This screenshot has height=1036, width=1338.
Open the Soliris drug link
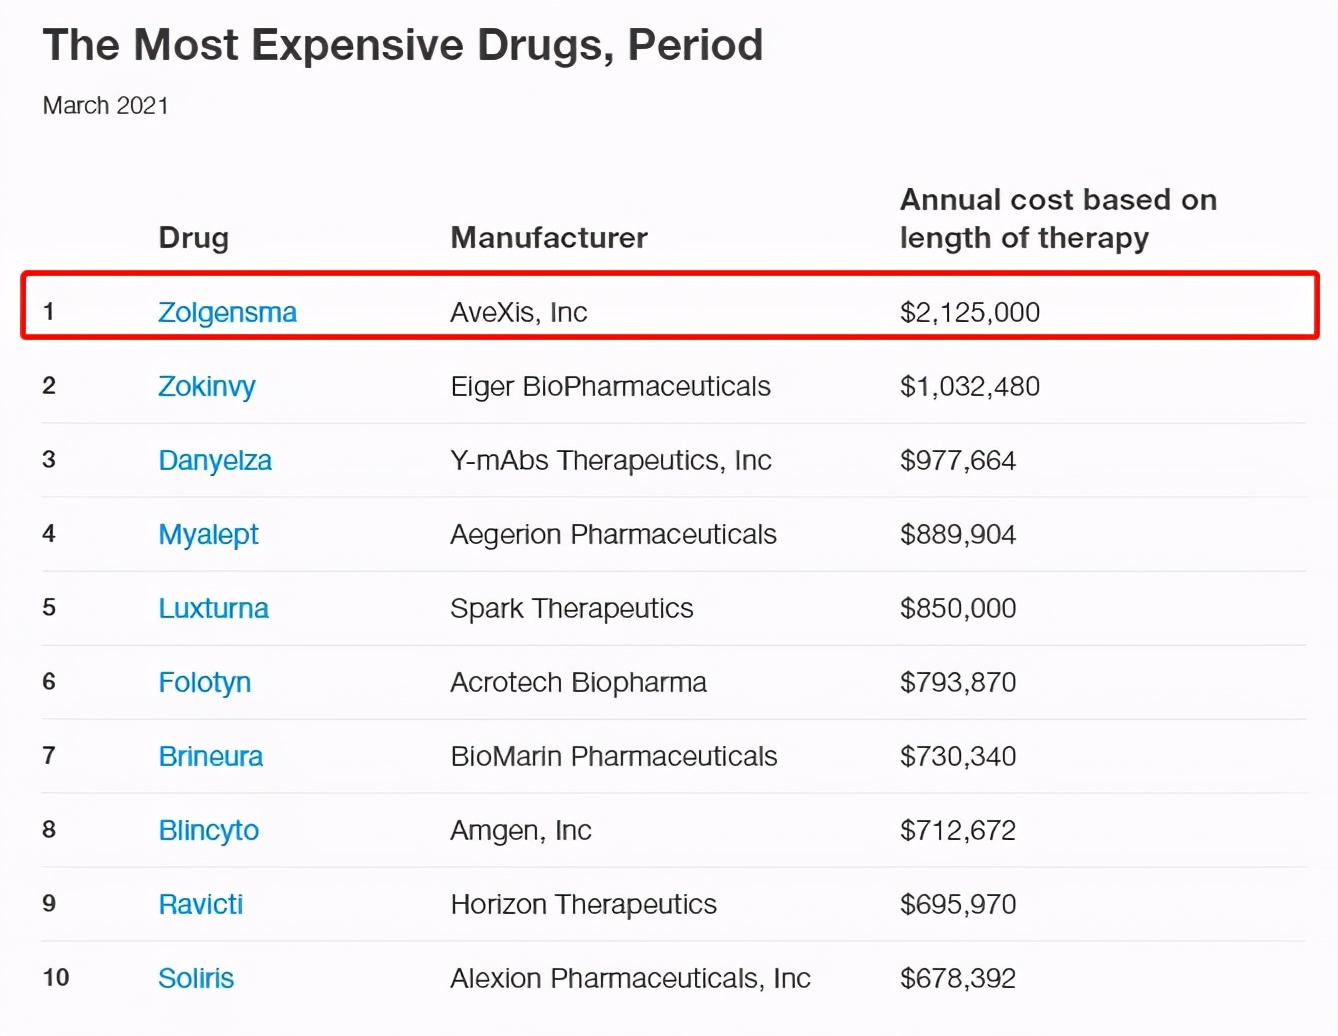click(x=196, y=979)
